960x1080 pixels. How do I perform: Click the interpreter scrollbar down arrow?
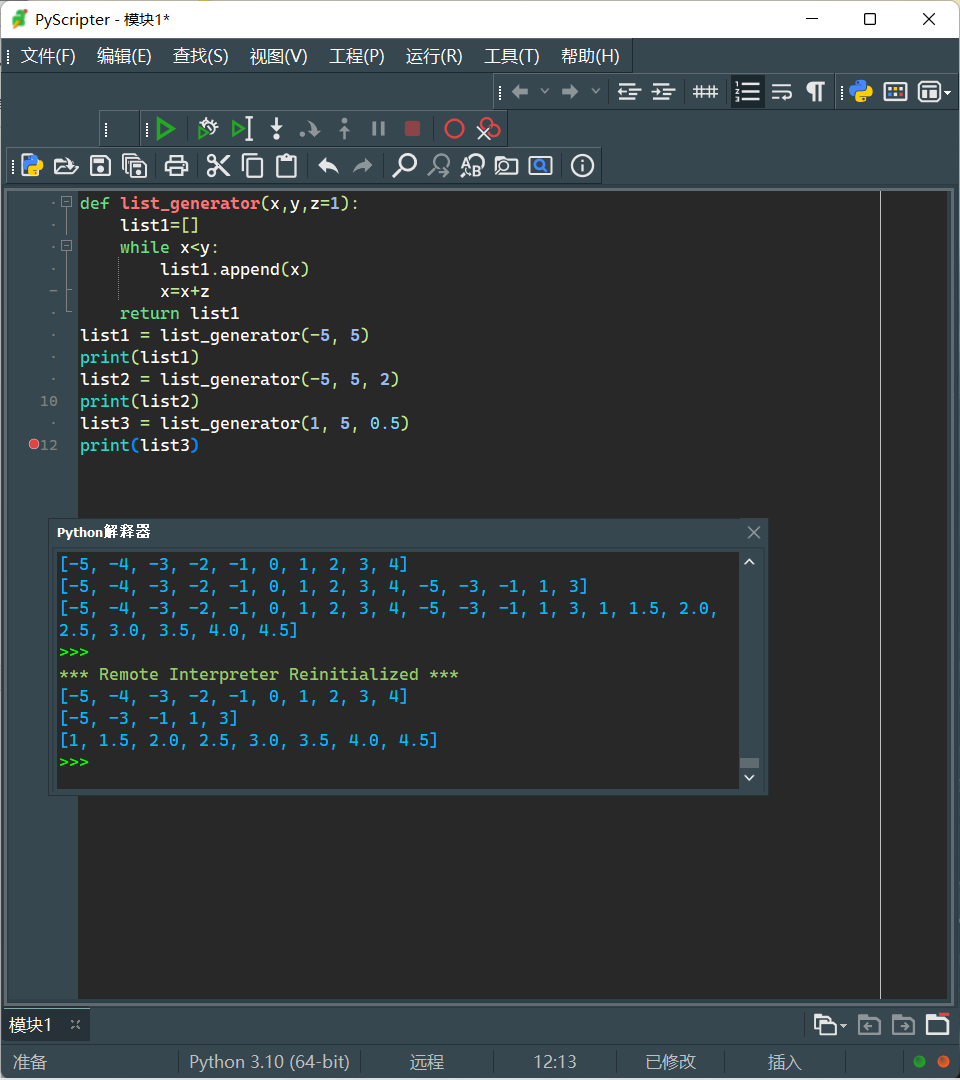[x=749, y=778]
